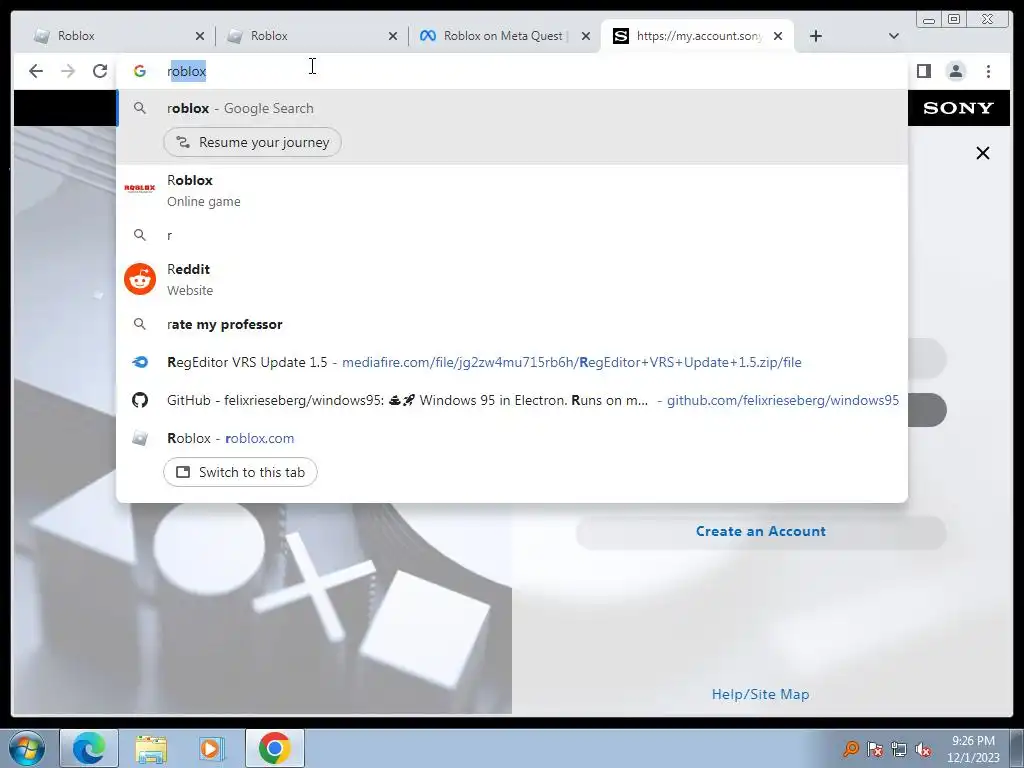The width and height of the screenshot is (1024, 768).
Task: Open the taskbar clock showing 9:26 PM
Action: (973, 749)
